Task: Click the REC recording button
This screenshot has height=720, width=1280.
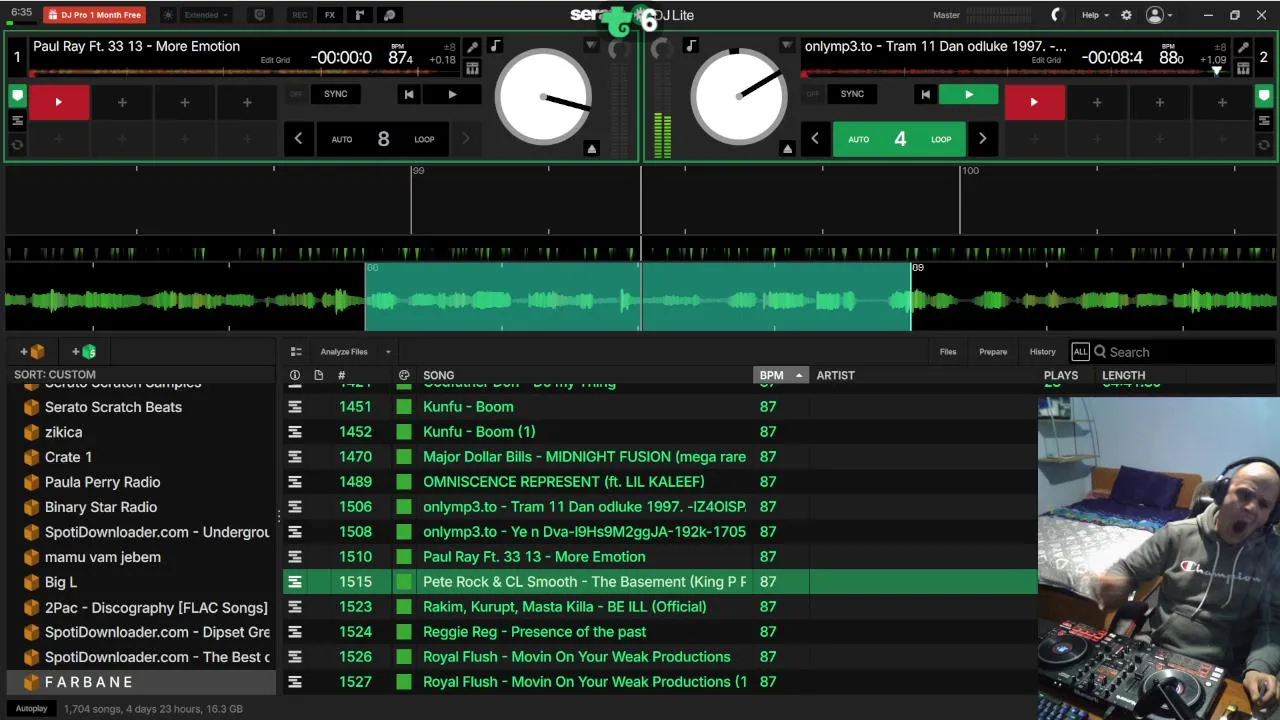Action: pyautogui.click(x=300, y=15)
